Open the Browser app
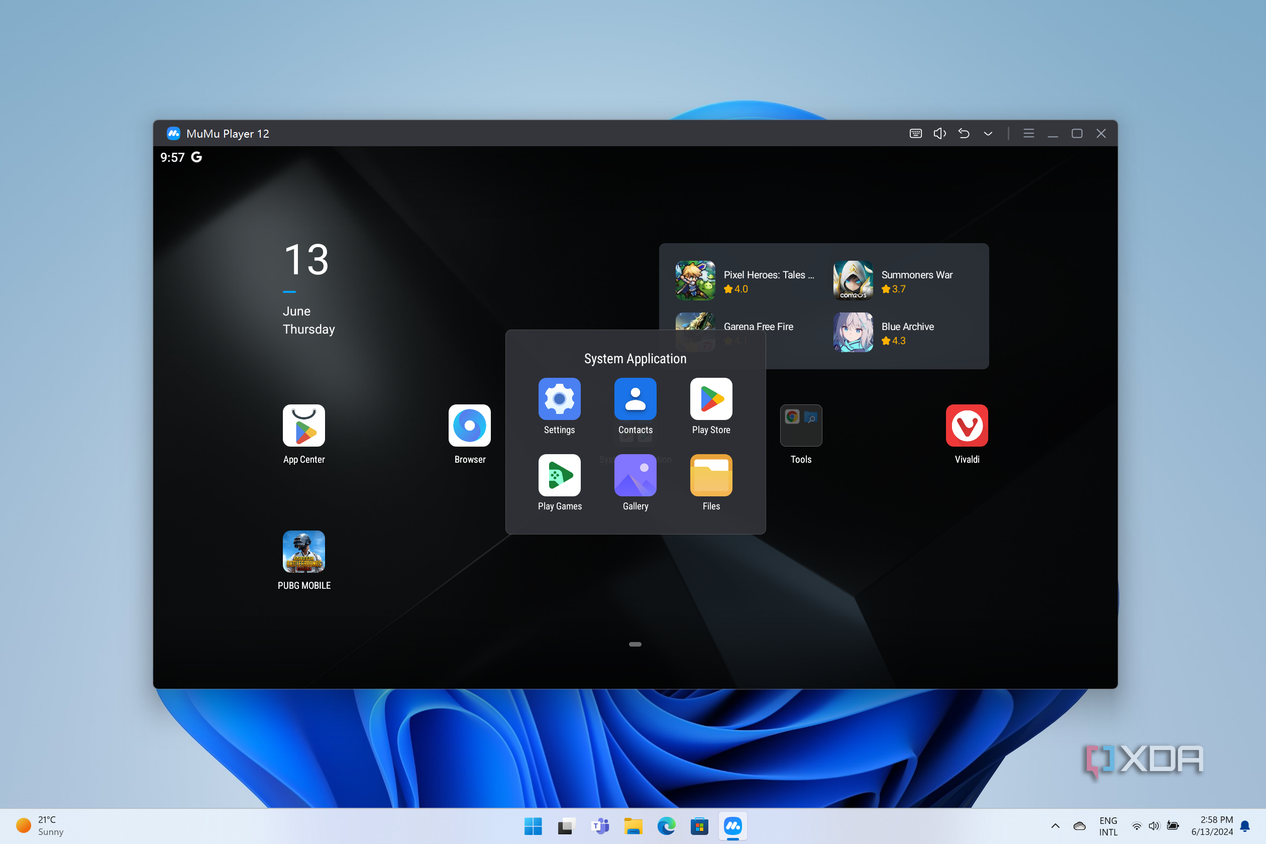The width and height of the screenshot is (1266, 844). [x=470, y=426]
